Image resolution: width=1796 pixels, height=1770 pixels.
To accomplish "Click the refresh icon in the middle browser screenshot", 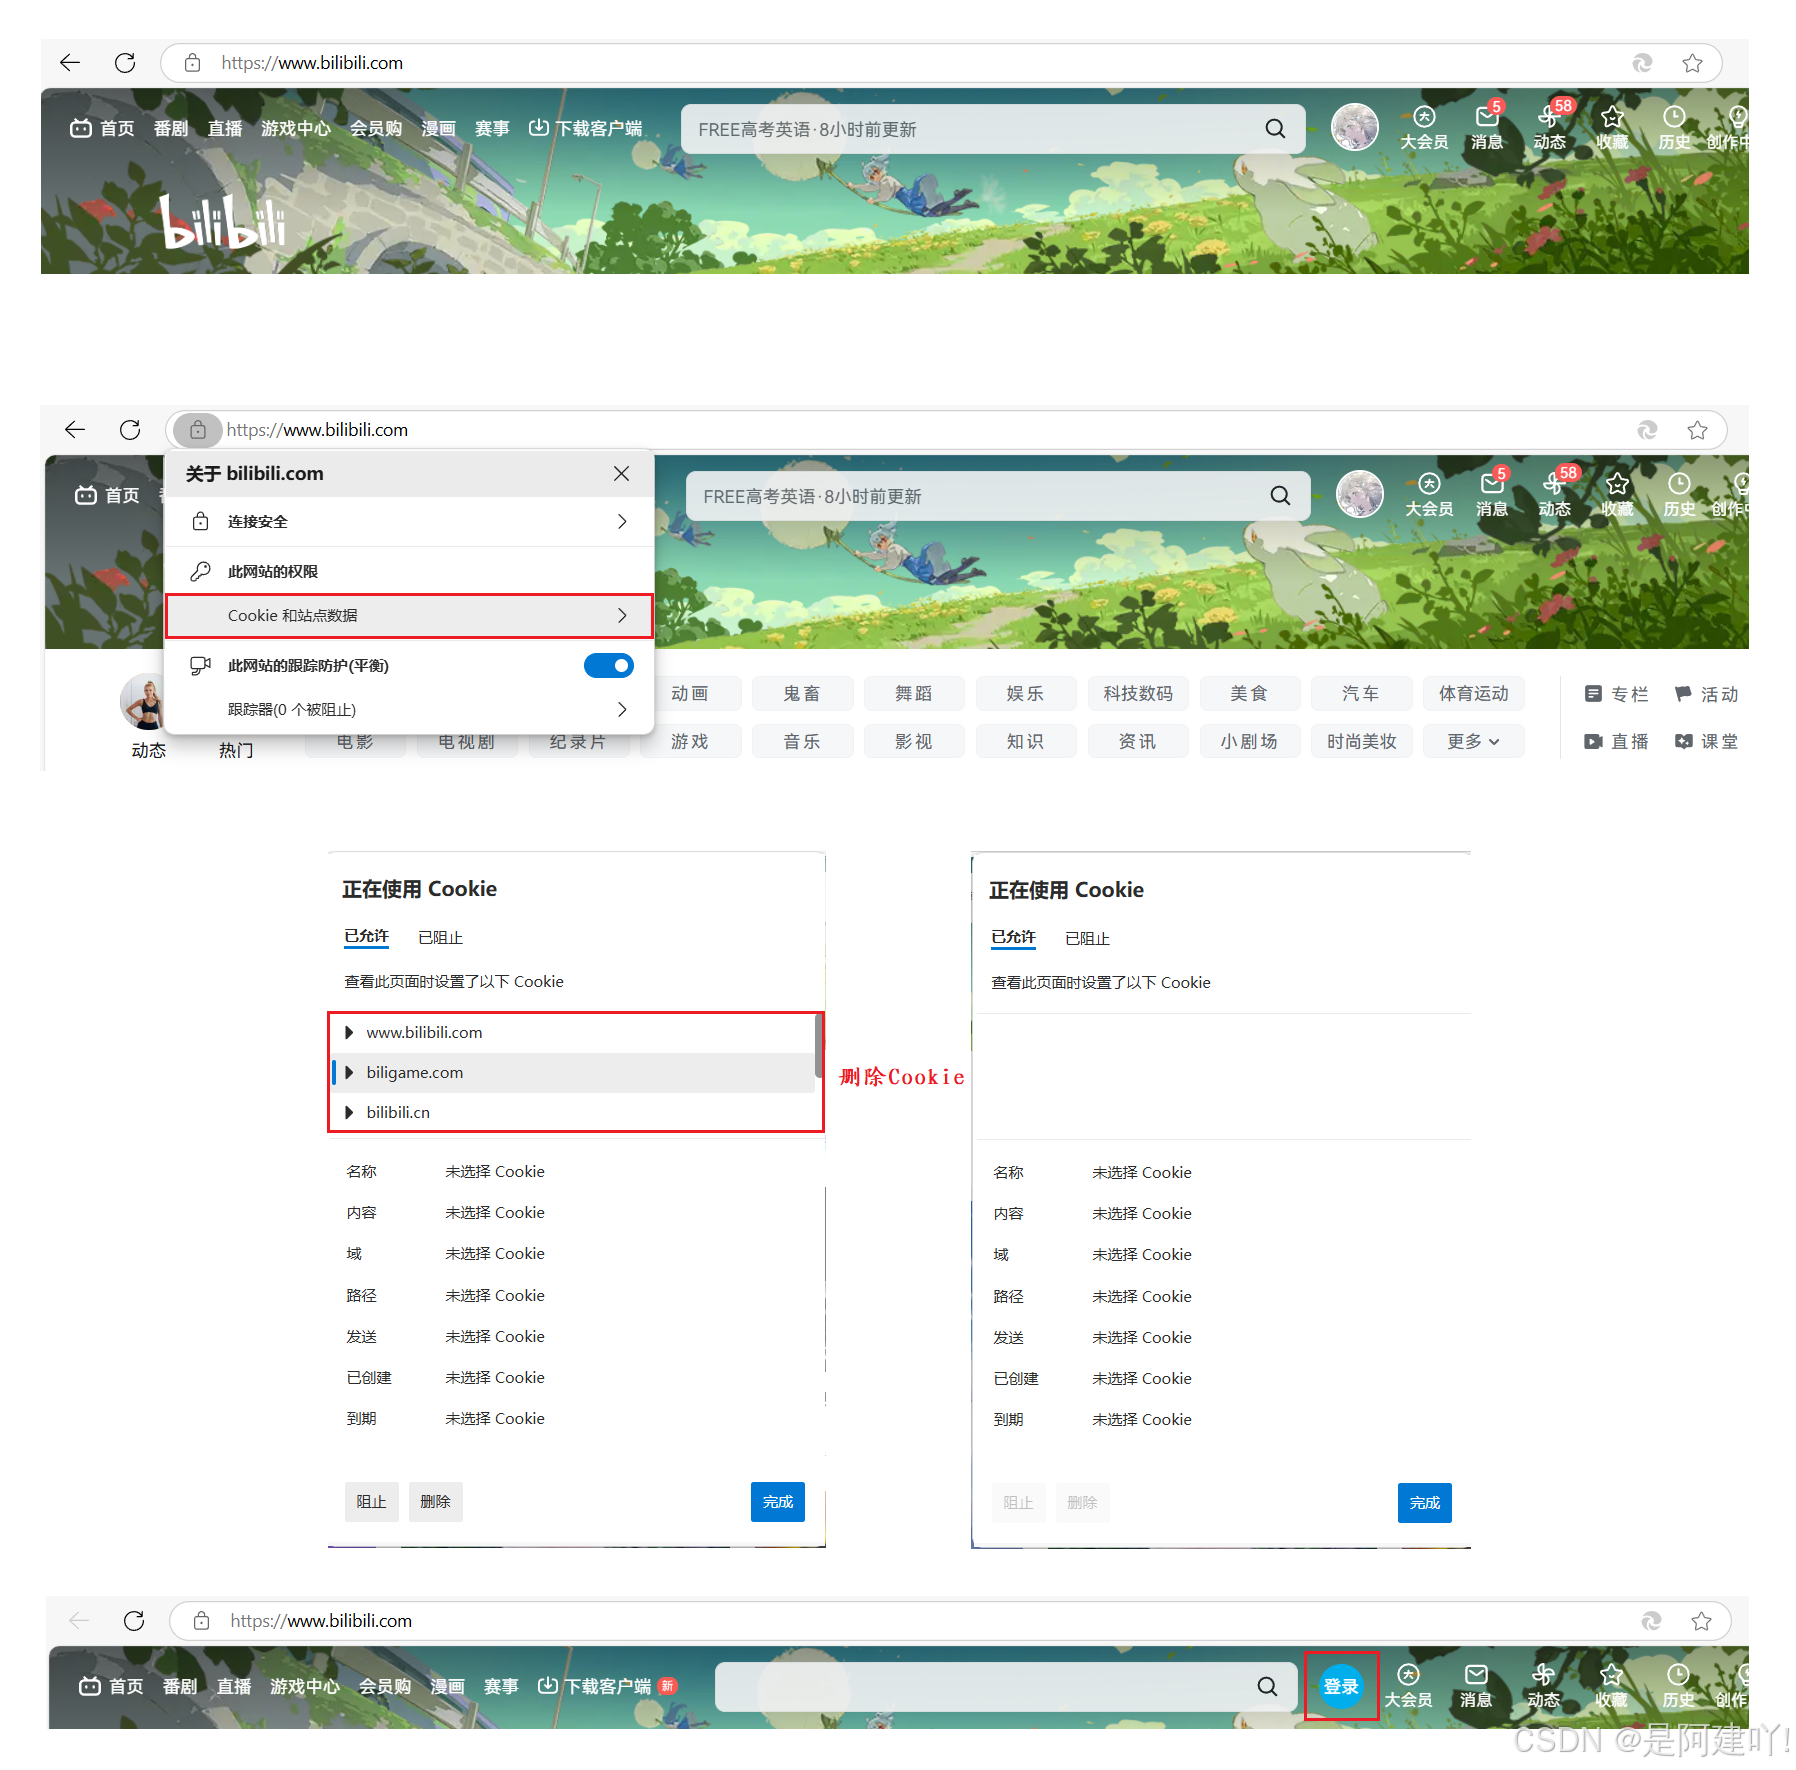I will coord(130,430).
